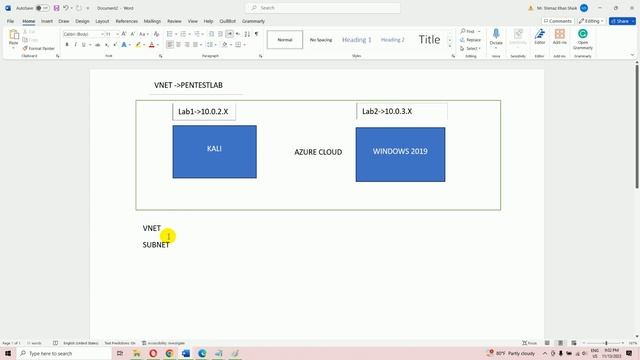Screen dimensions: 640x360
Task: Switch to the Draw tab
Action: [x=64, y=21]
